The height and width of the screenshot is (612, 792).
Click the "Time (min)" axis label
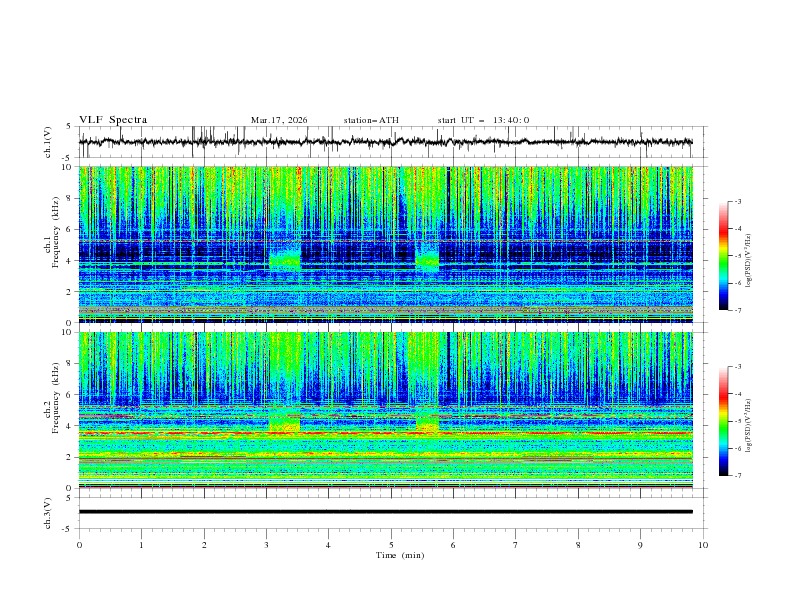click(400, 555)
